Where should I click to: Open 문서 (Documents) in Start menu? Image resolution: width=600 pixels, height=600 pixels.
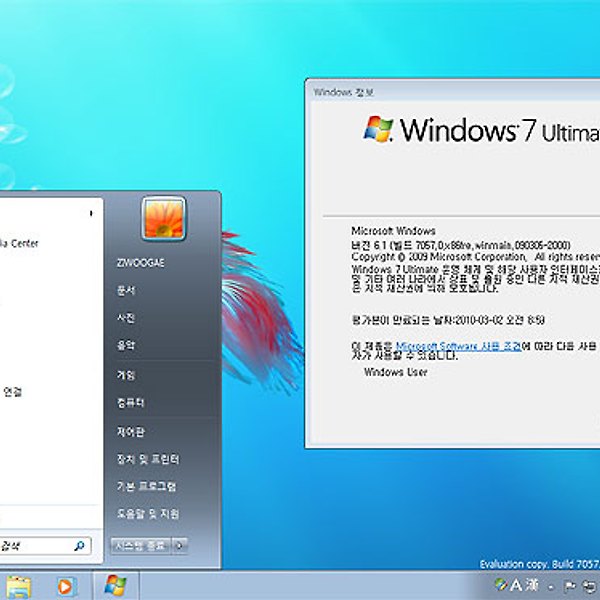click(x=126, y=290)
